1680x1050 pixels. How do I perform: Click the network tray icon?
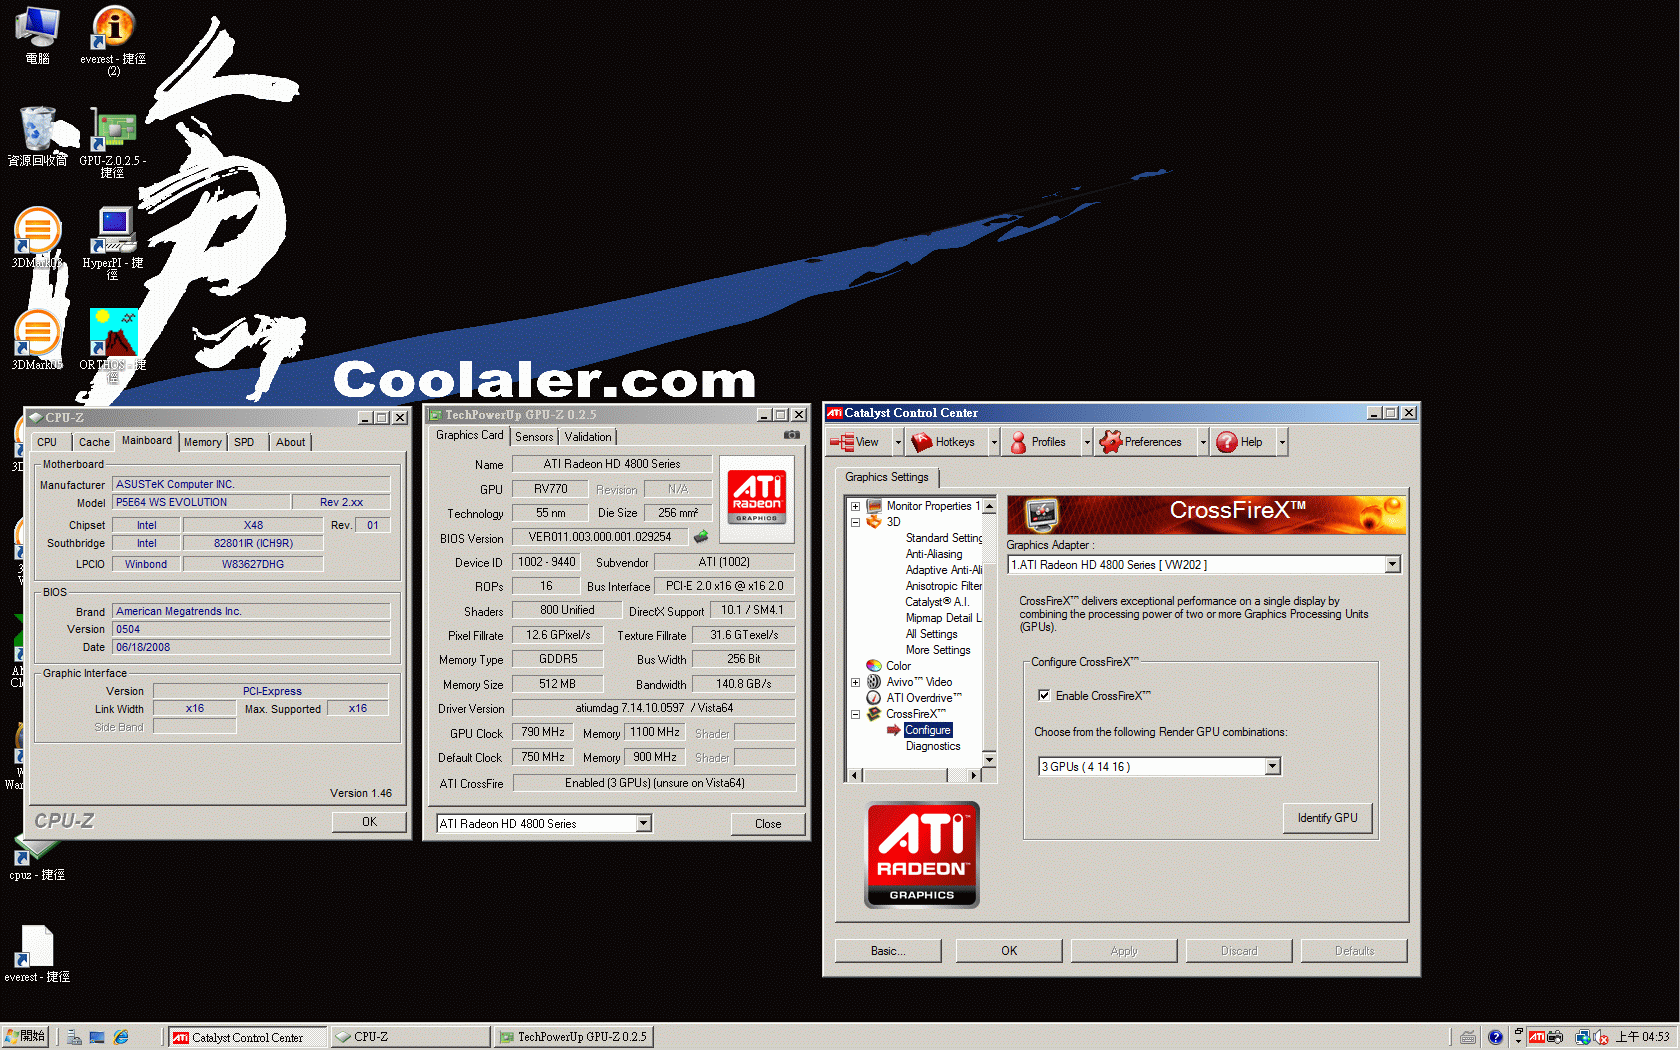(1583, 1037)
